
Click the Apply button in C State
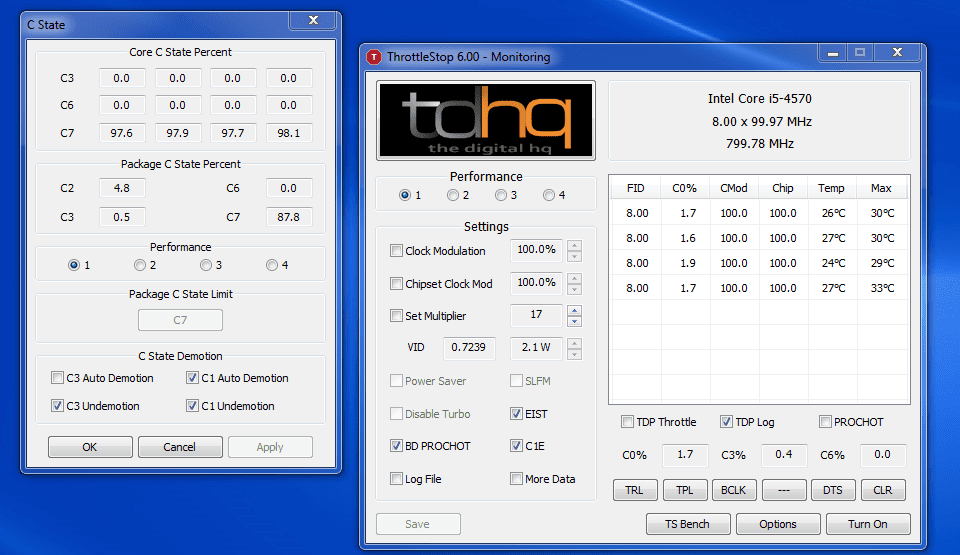pos(270,447)
